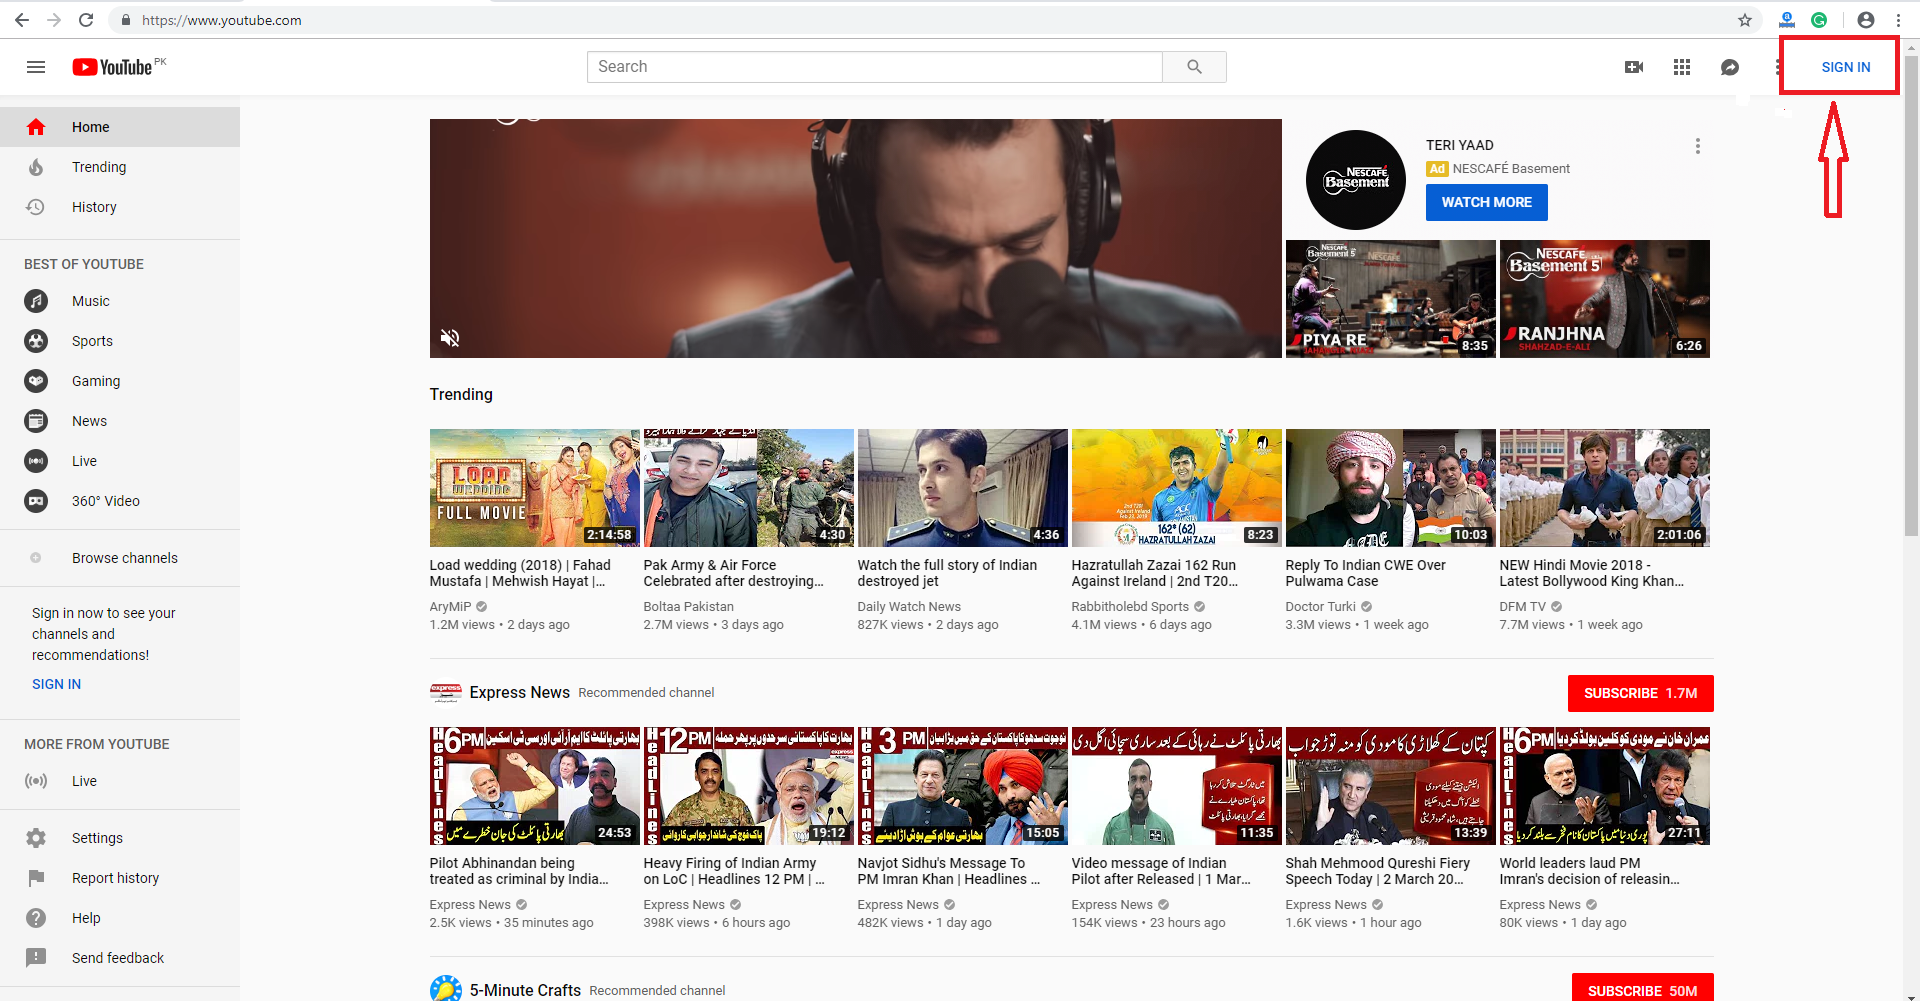This screenshot has height=1001, width=1920.
Task: Open the create video camera icon
Action: pyautogui.click(x=1634, y=67)
